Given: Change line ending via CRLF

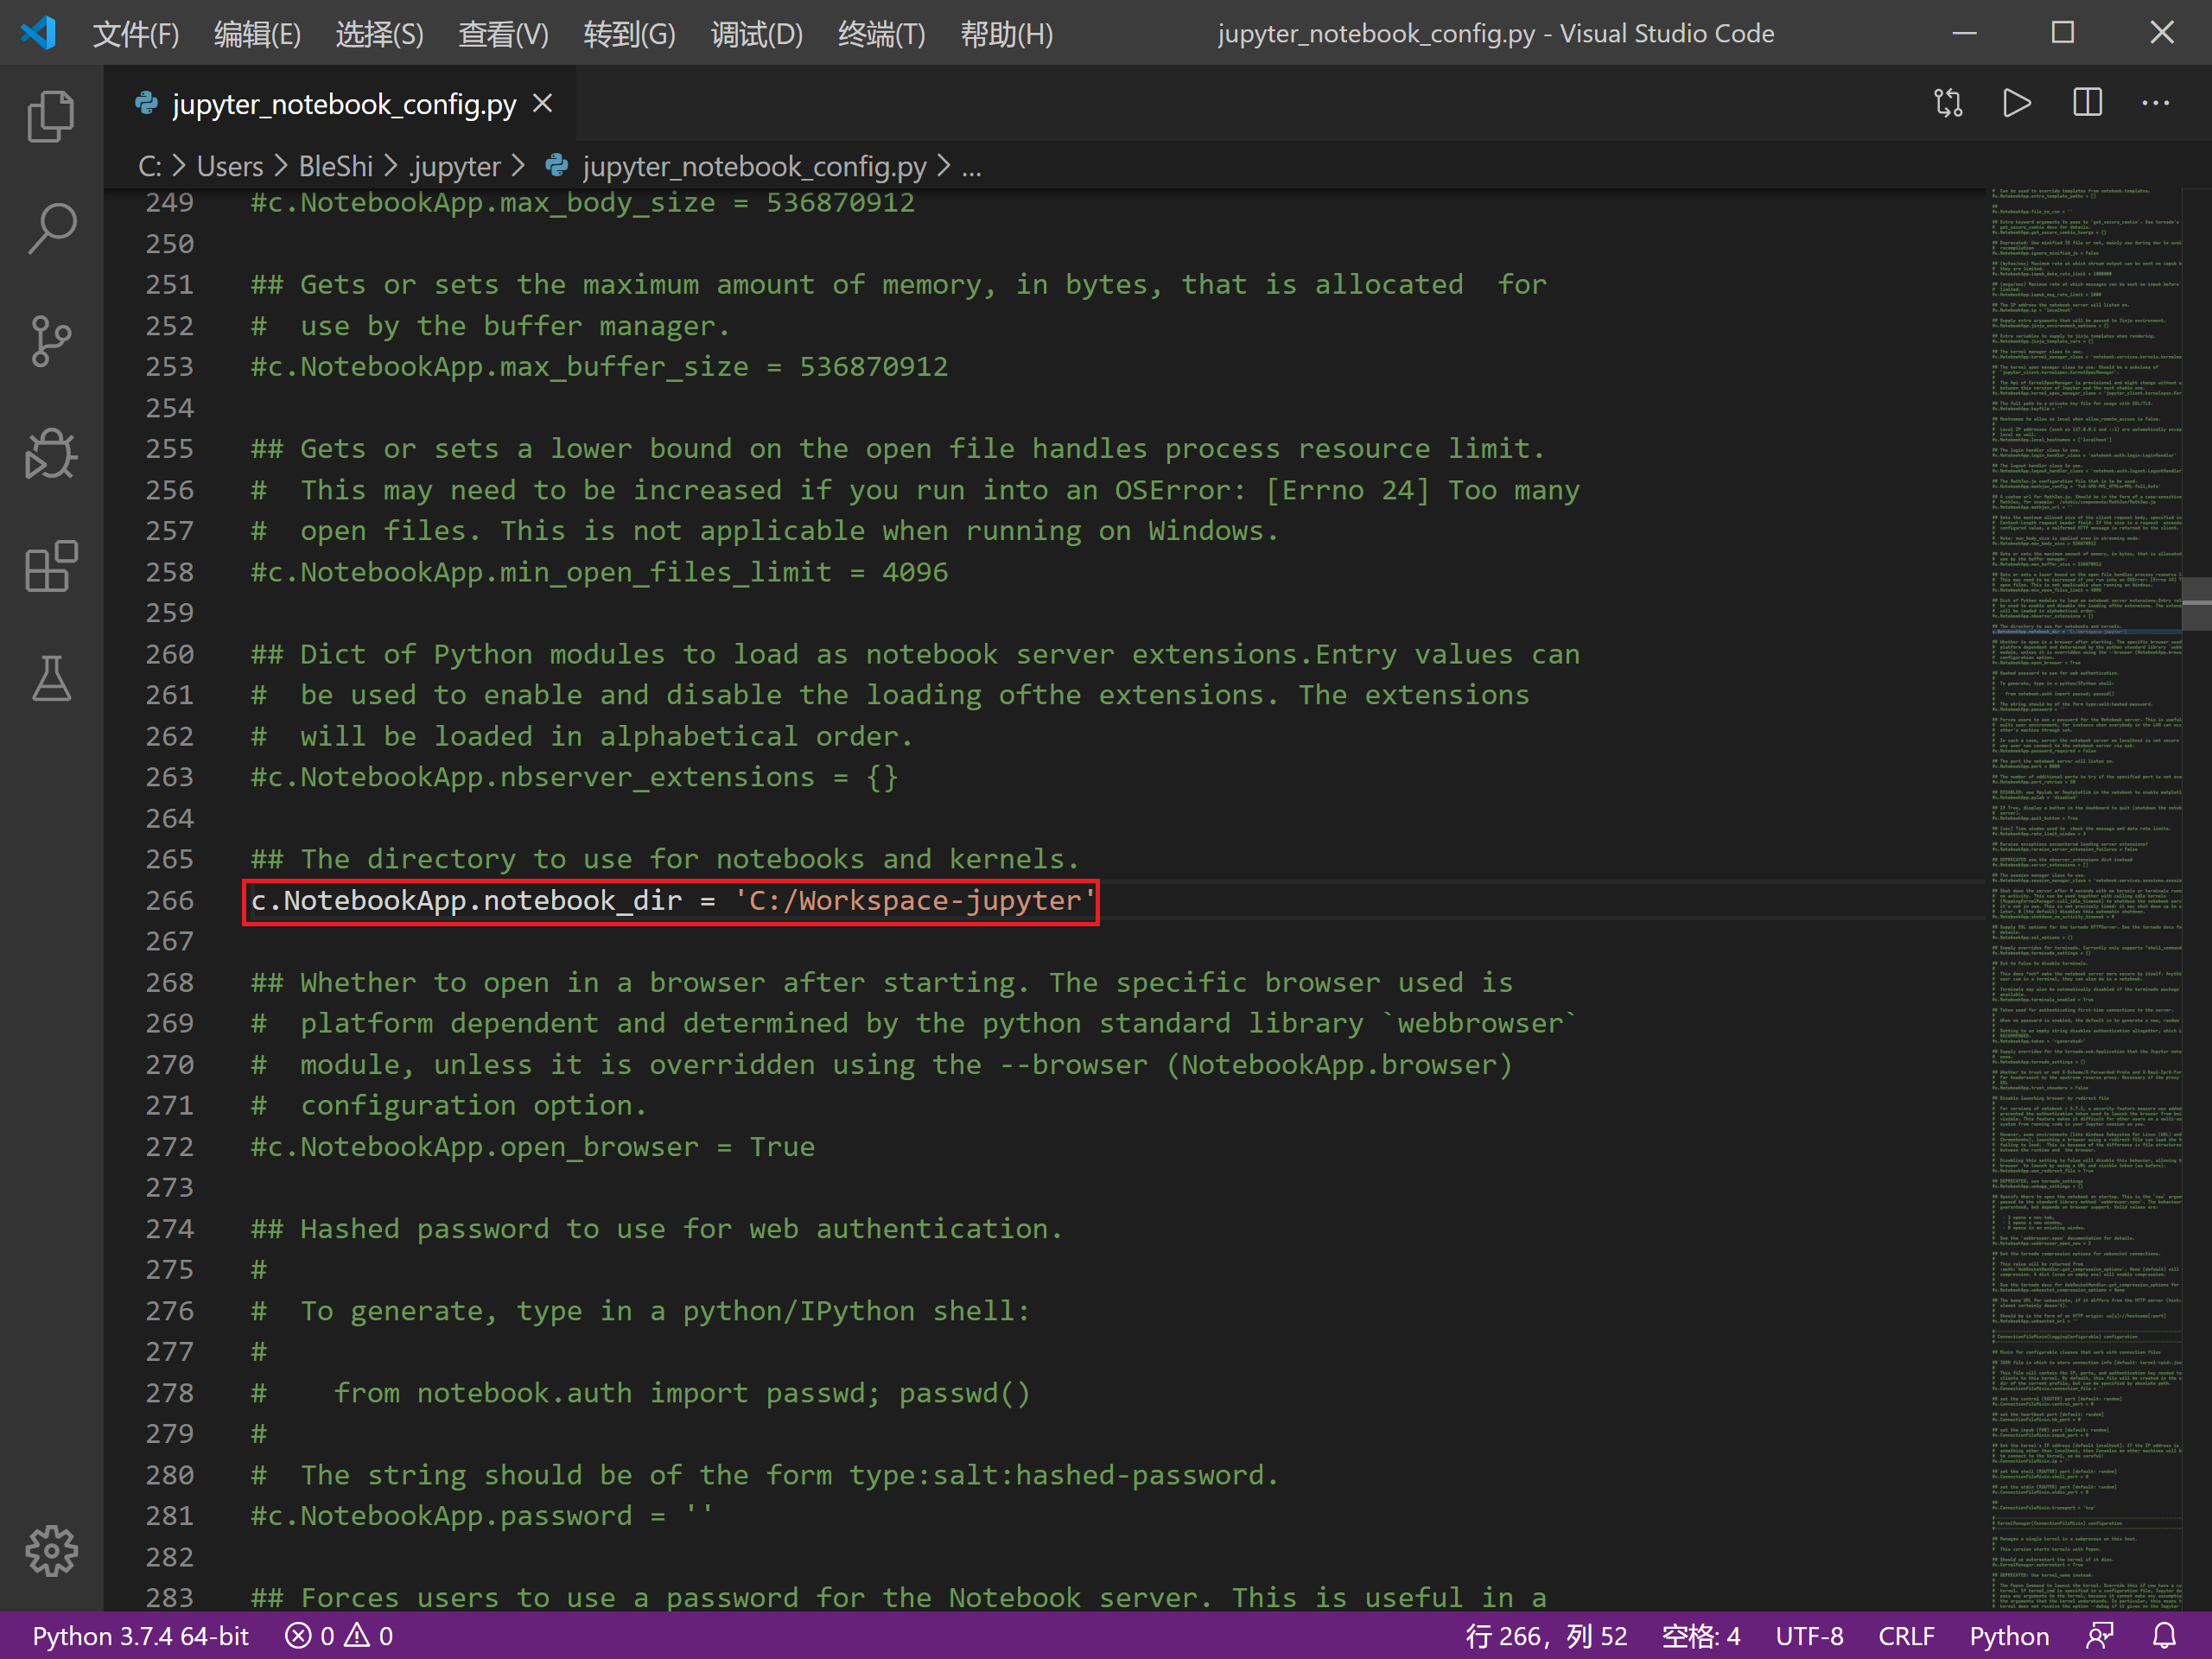Looking at the screenshot, I should click(1906, 1636).
